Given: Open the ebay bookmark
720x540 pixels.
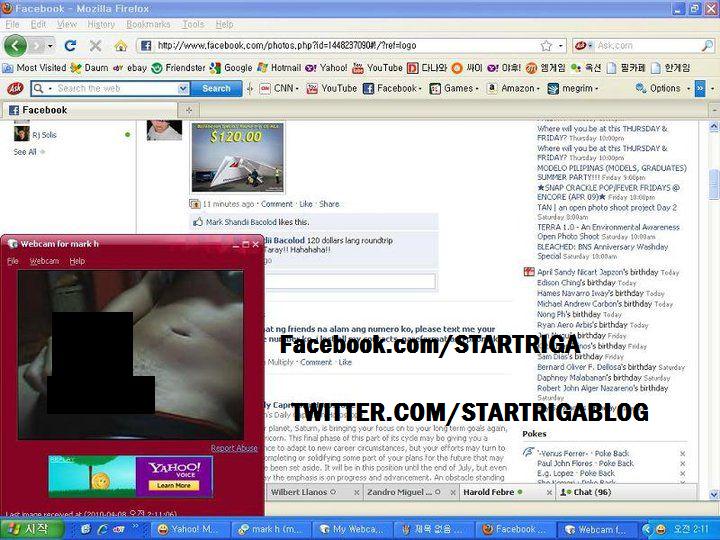Looking at the screenshot, I should pos(130,68).
